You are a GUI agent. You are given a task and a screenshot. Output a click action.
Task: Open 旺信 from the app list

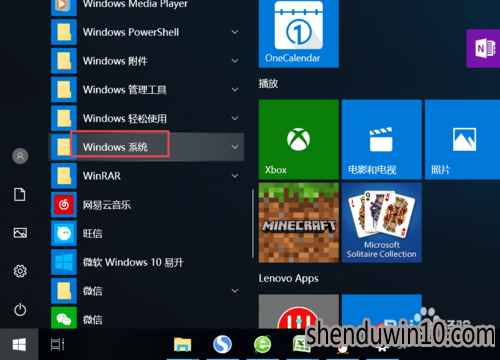click(x=147, y=233)
